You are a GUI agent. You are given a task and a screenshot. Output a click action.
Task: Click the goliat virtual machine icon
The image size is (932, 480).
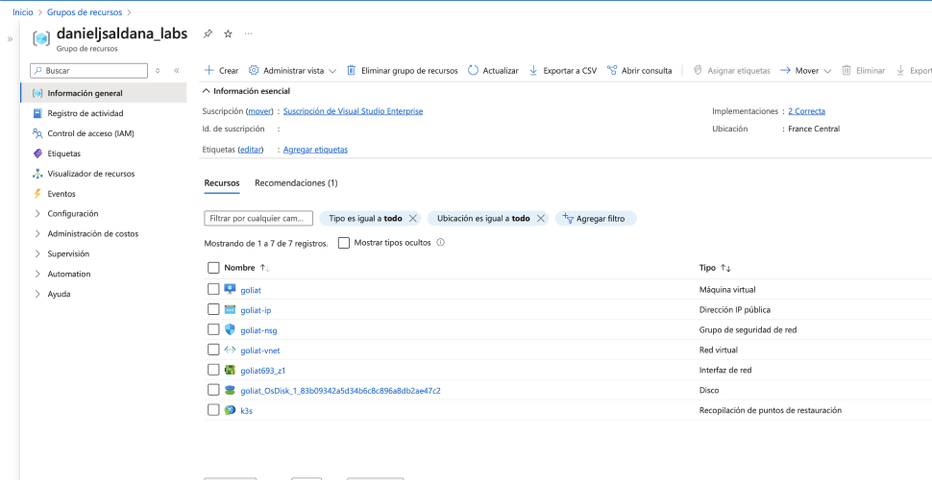pos(230,289)
